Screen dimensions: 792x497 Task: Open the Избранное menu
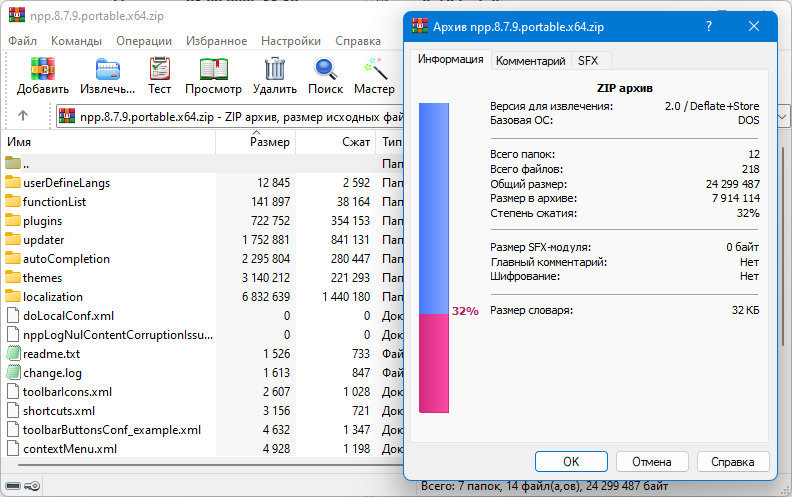point(217,41)
